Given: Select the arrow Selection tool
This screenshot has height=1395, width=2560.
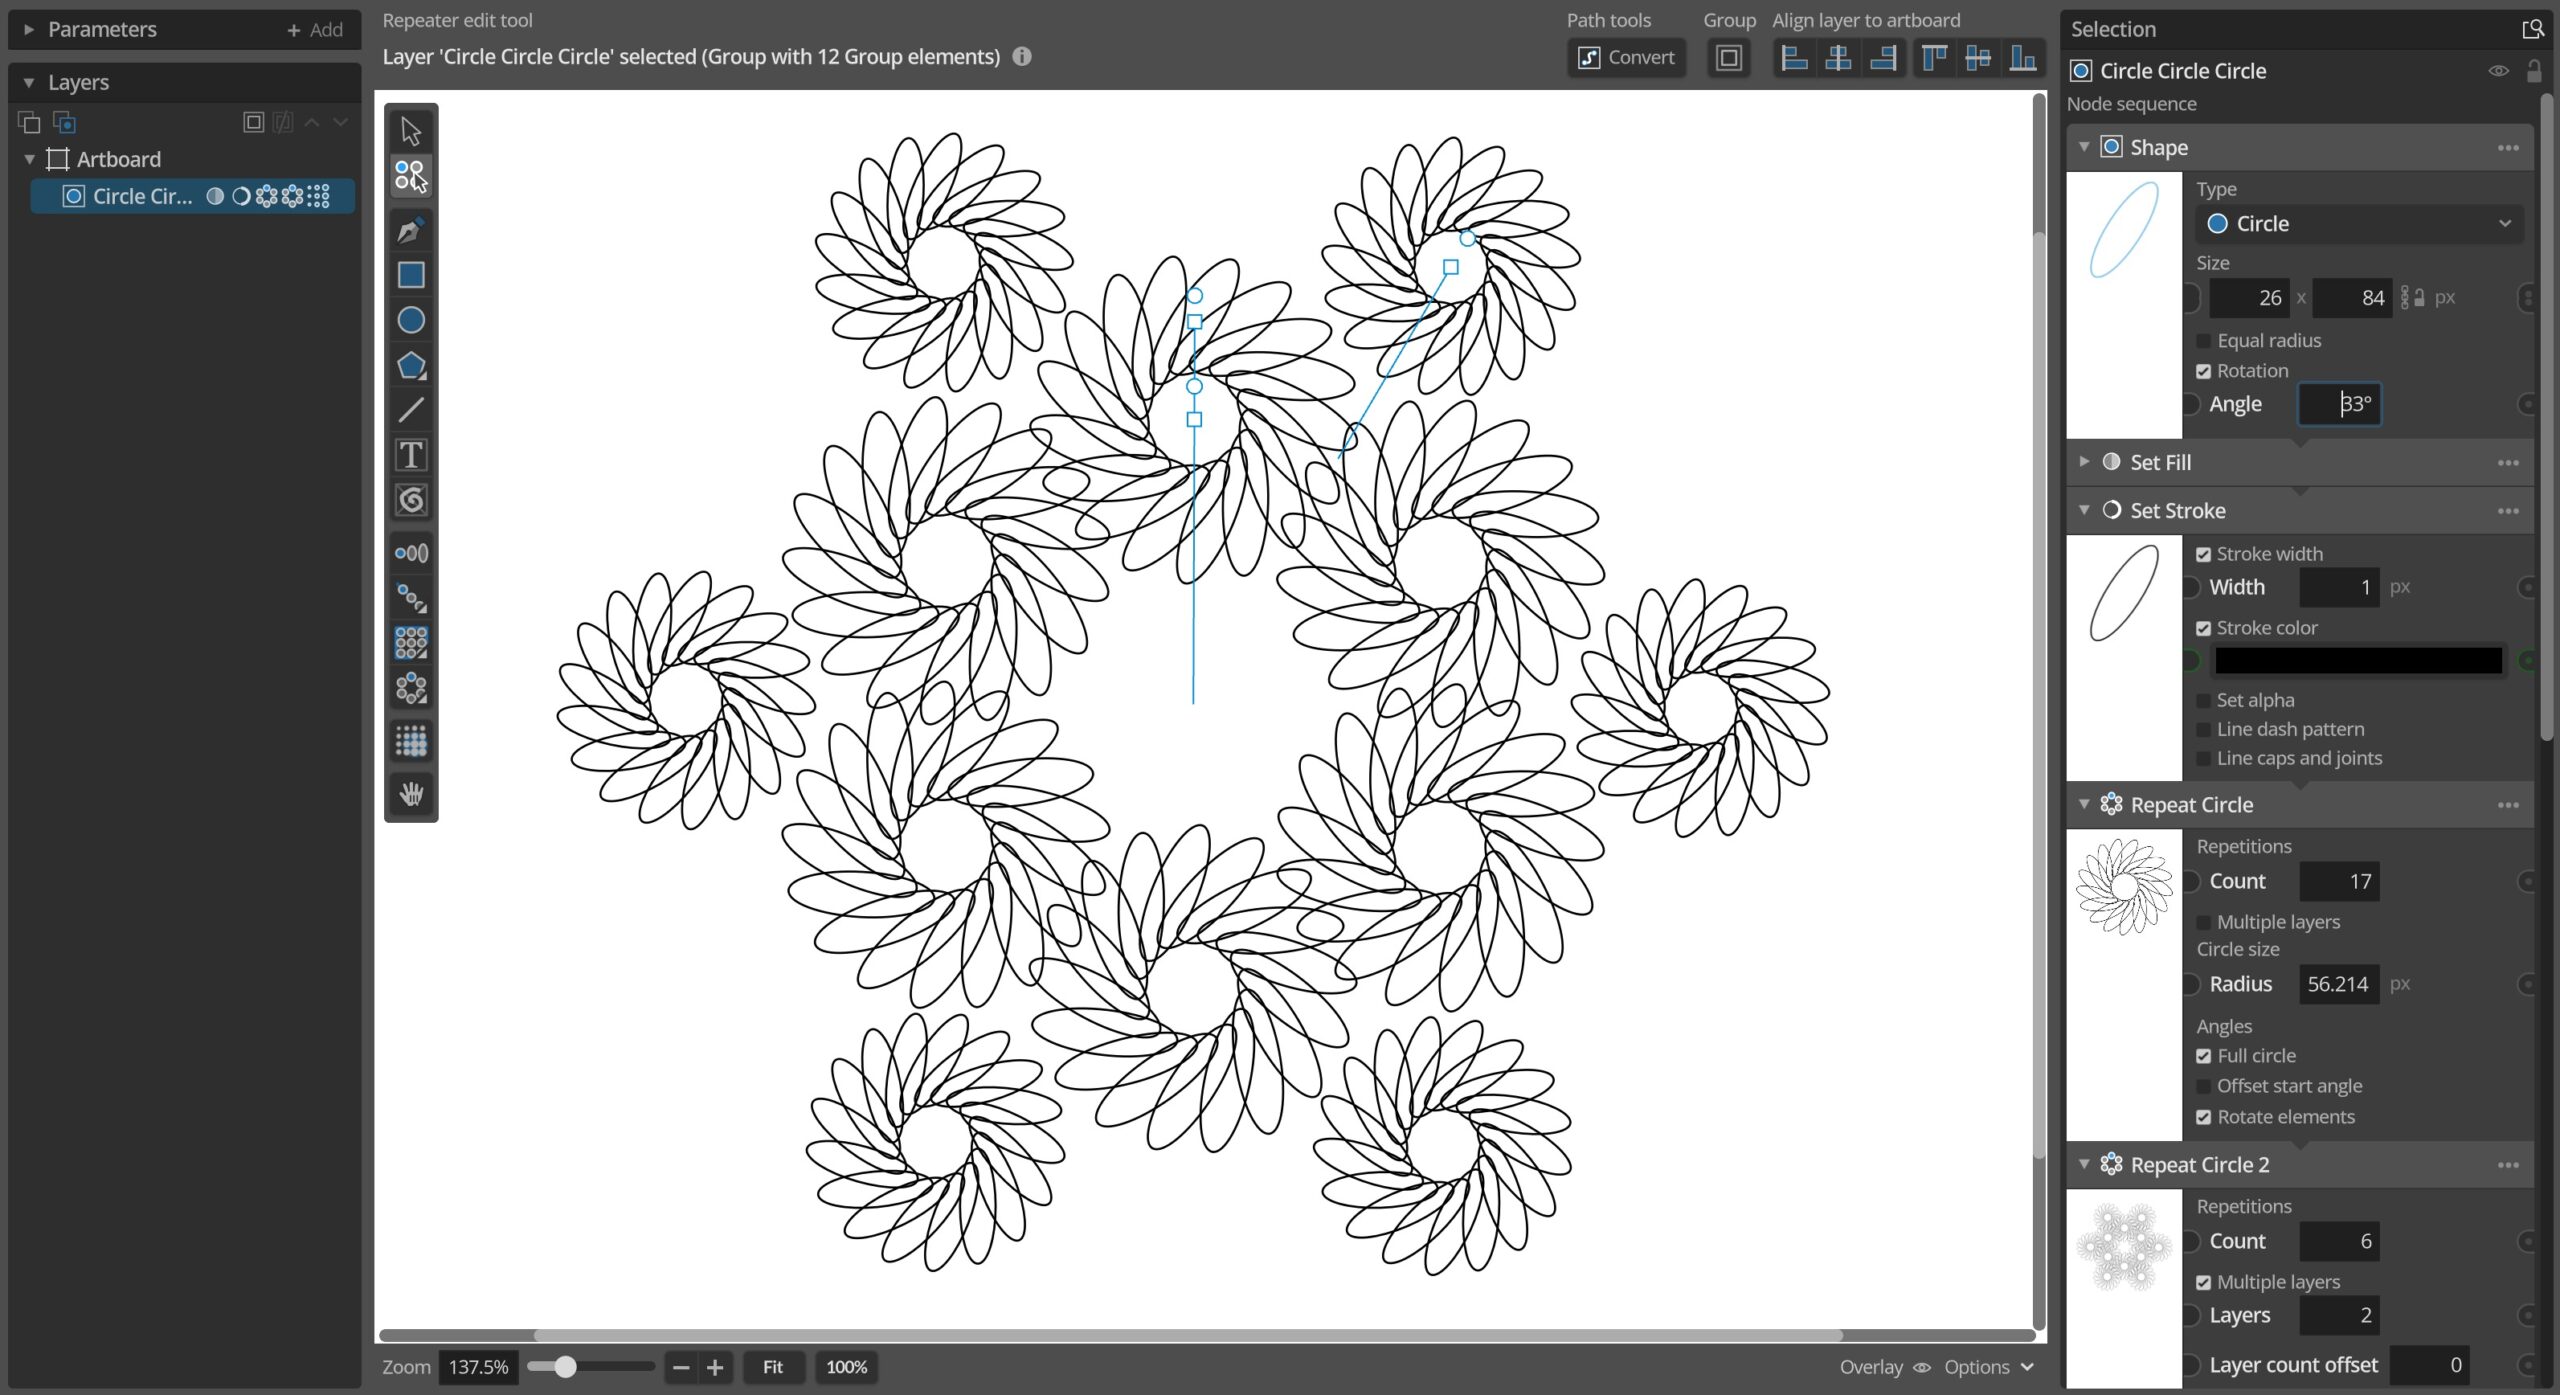Looking at the screenshot, I should coord(410,131).
